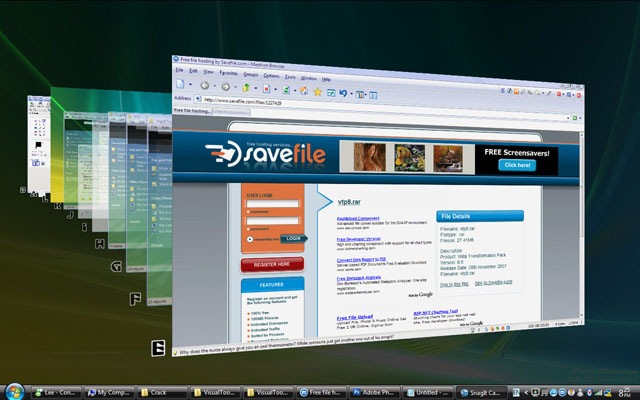Image resolution: width=640 pixels, height=400 pixels.
Task: Click the page icon in the Address bar
Action: click(x=198, y=99)
